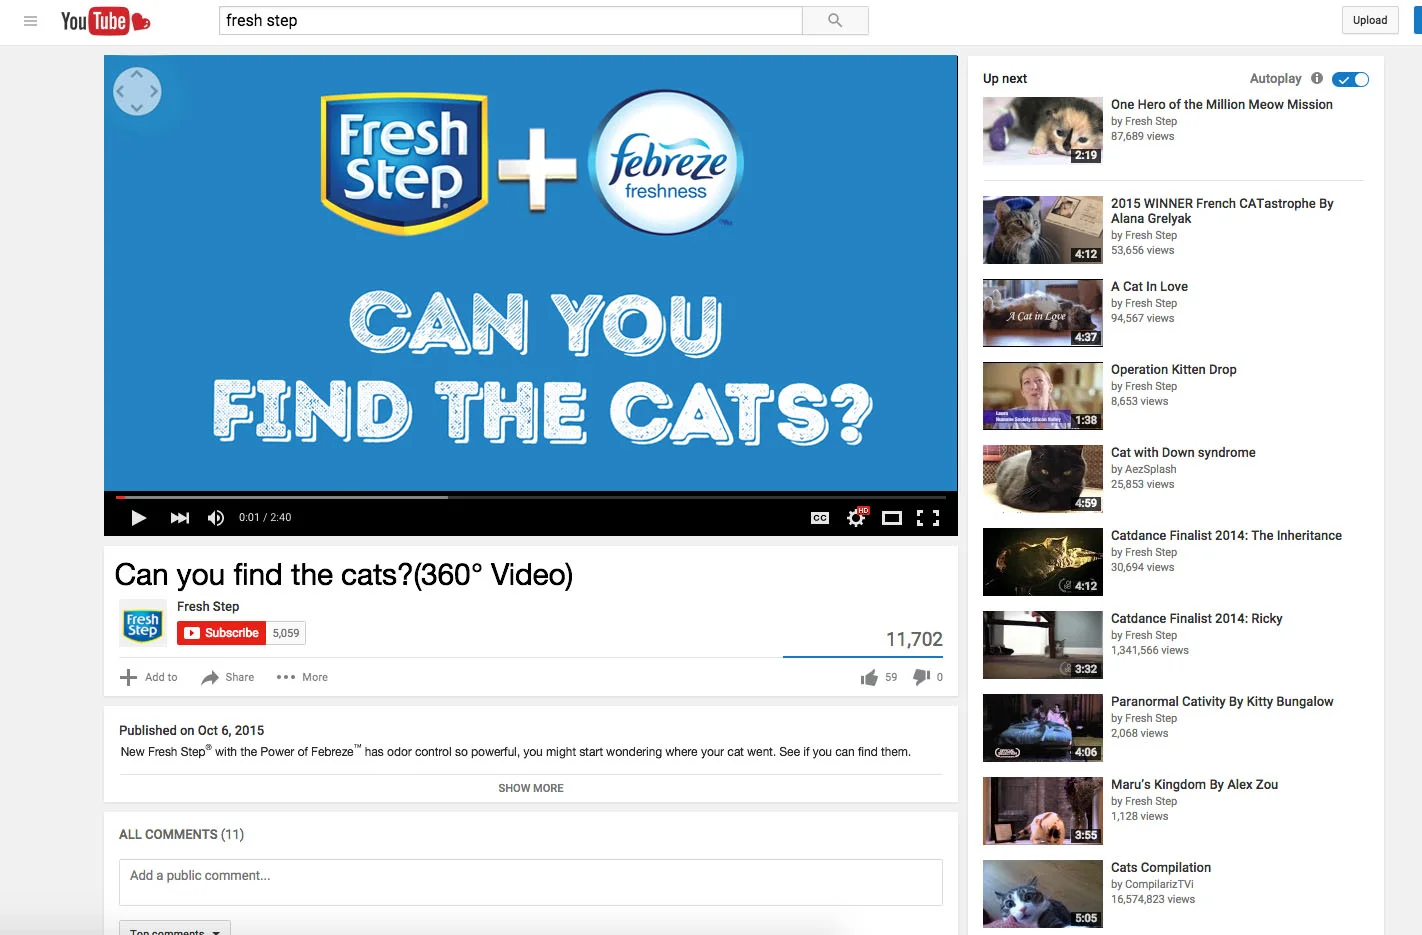The image size is (1422, 935).
Task: Click the YouTube logo
Action: point(105,21)
